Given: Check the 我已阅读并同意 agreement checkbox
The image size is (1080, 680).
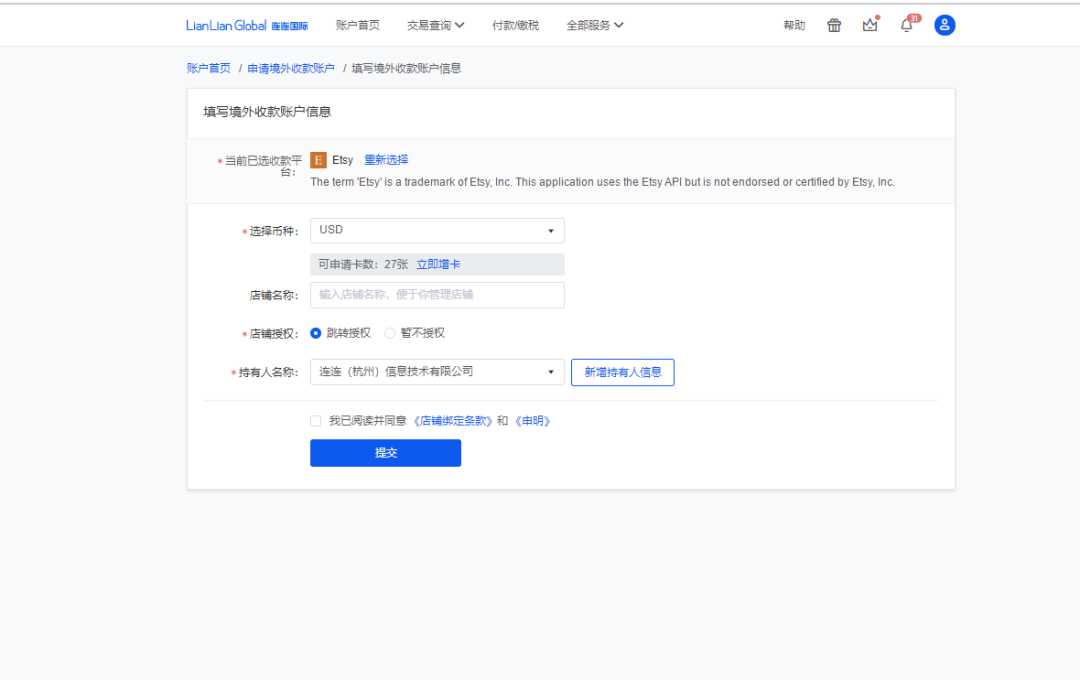Looking at the screenshot, I should point(316,420).
